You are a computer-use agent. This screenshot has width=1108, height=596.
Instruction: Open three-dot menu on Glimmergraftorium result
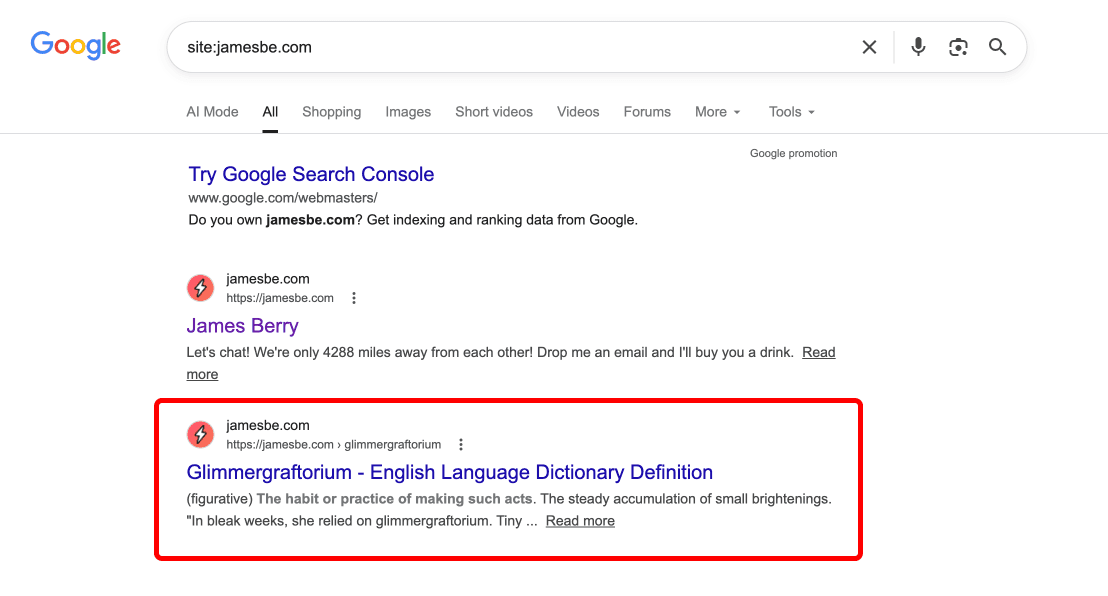[x=460, y=444]
